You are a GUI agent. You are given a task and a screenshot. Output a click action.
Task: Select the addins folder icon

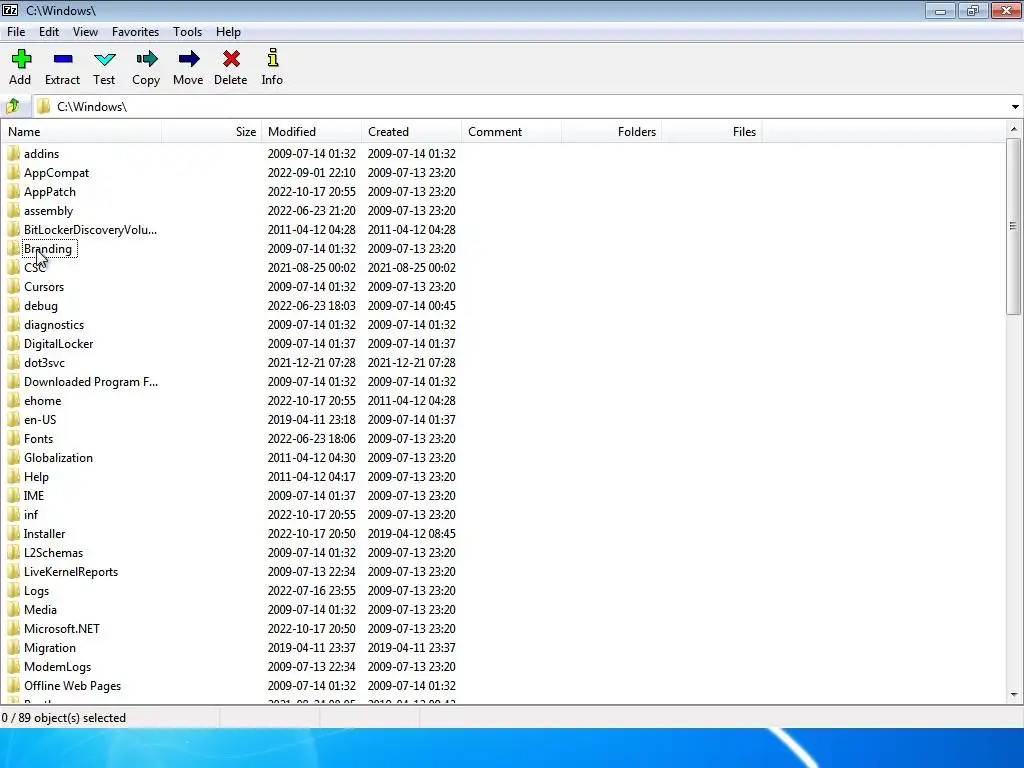(13, 153)
